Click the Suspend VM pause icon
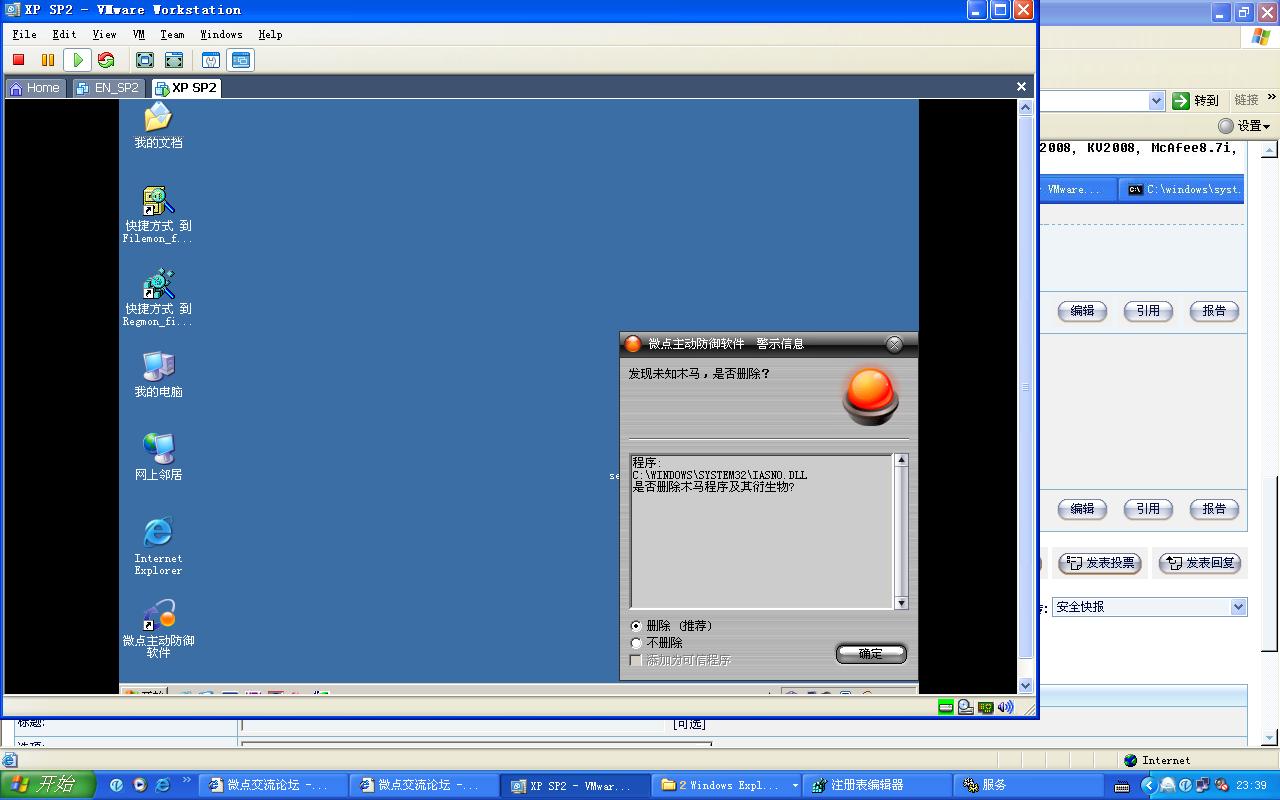The width and height of the screenshot is (1280, 800). tap(47, 60)
